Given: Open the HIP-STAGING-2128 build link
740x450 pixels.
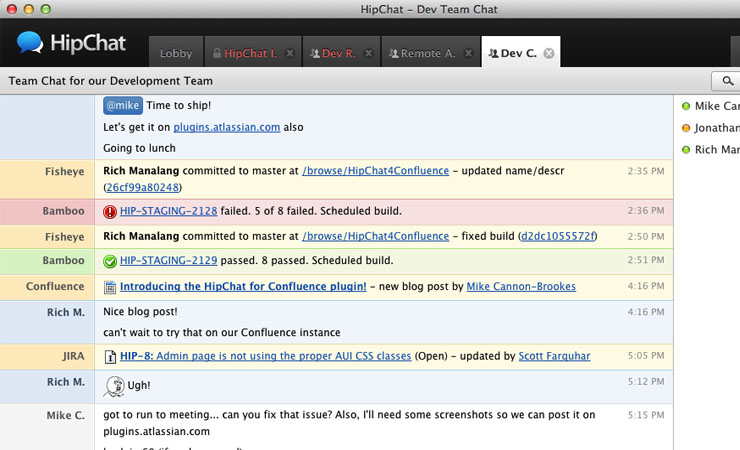Looking at the screenshot, I should (x=168, y=211).
